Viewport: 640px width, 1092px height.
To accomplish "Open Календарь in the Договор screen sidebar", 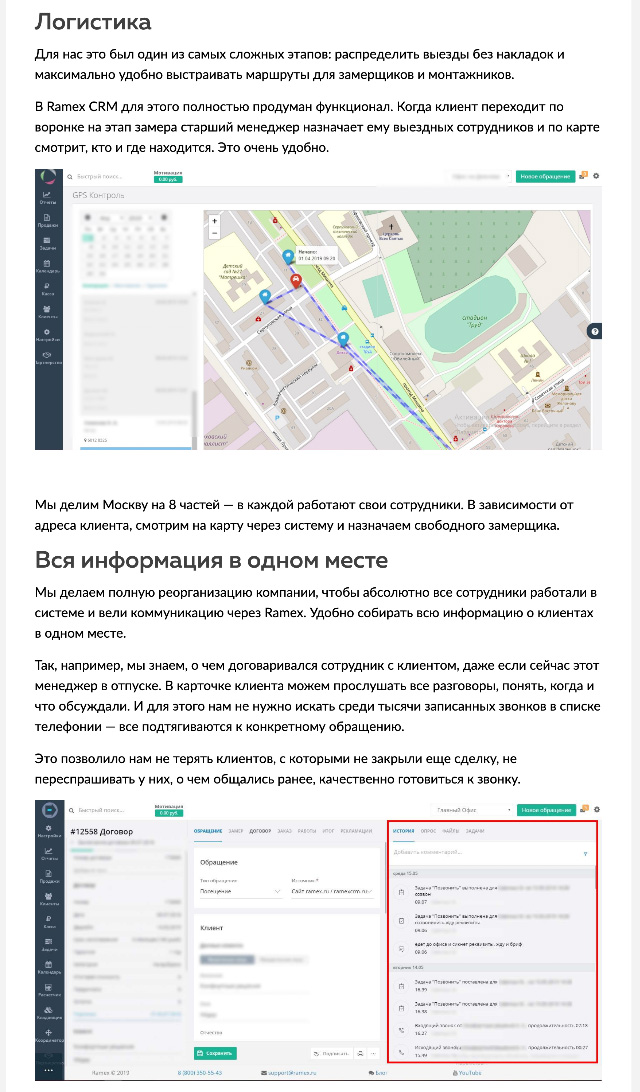I will [x=48, y=967].
